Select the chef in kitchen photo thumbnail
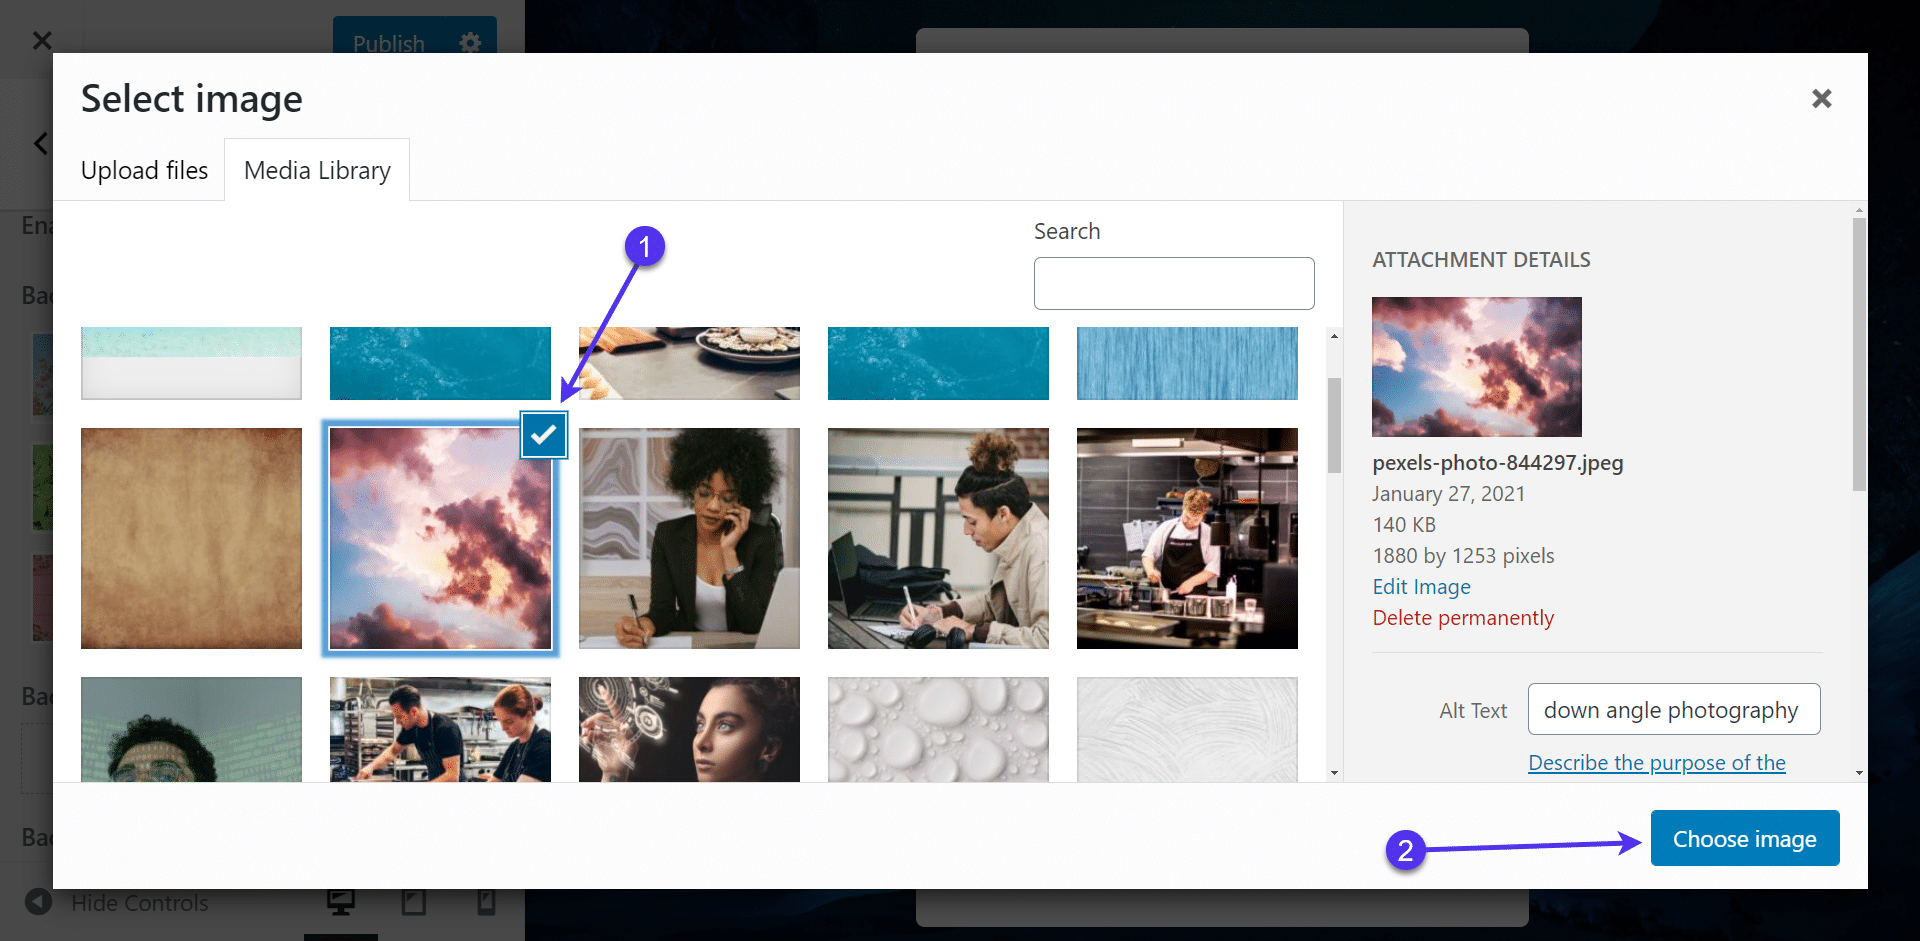Image resolution: width=1920 pixels, height=941 pixels. point(1186,538)
